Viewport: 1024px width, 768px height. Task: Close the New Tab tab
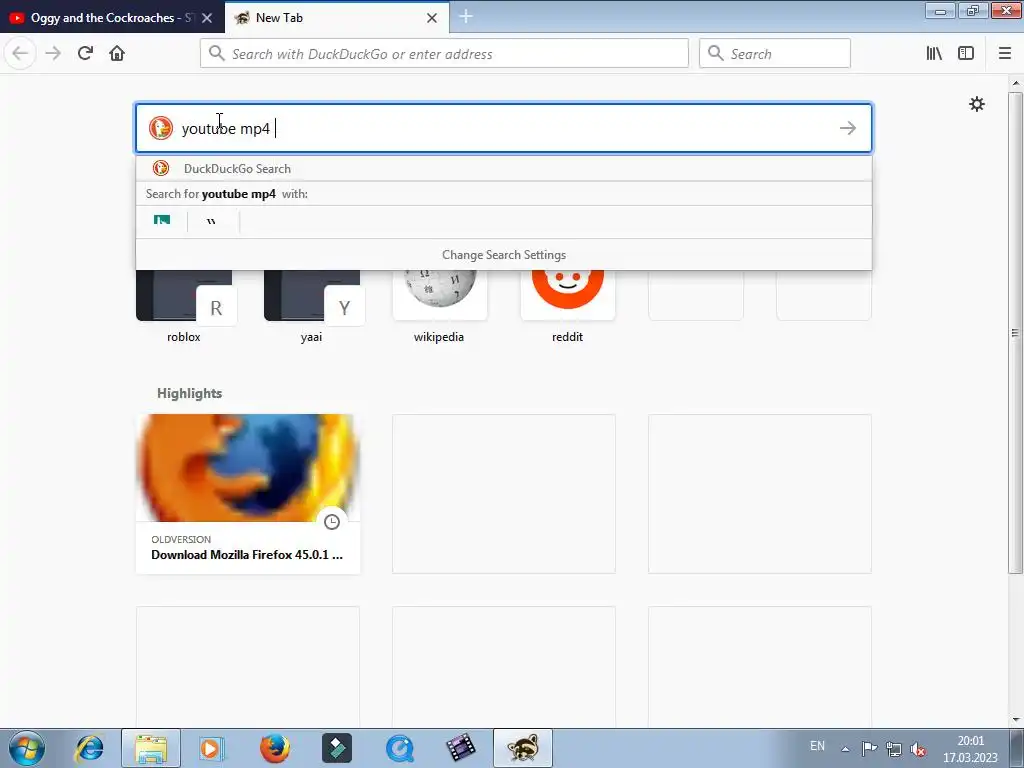point(432,18)
